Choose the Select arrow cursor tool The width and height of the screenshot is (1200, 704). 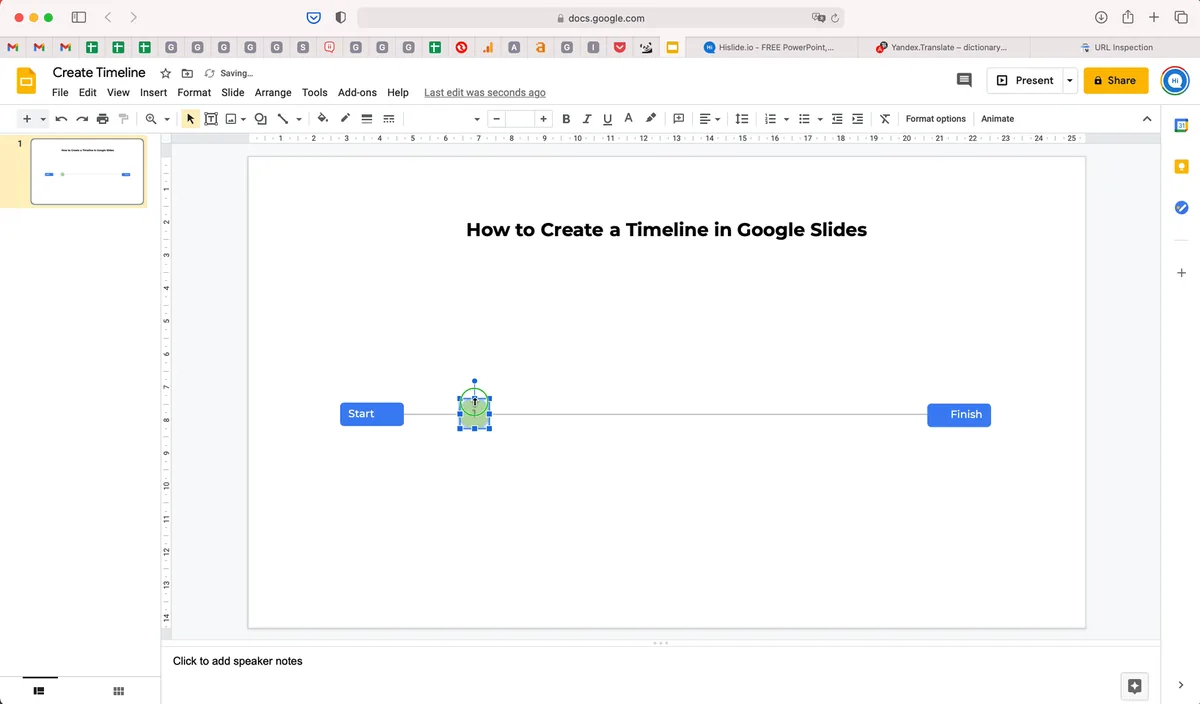point(191,119)
